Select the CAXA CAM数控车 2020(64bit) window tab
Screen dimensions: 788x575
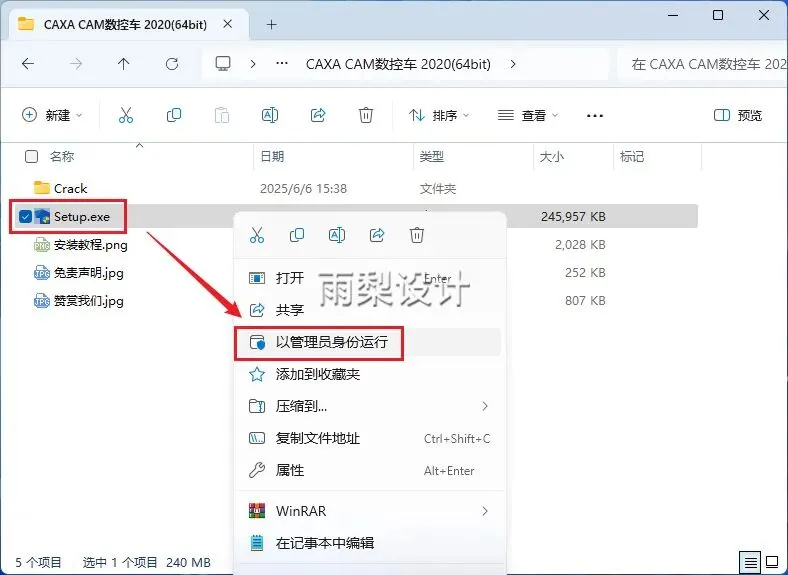[x=129, y=25]
